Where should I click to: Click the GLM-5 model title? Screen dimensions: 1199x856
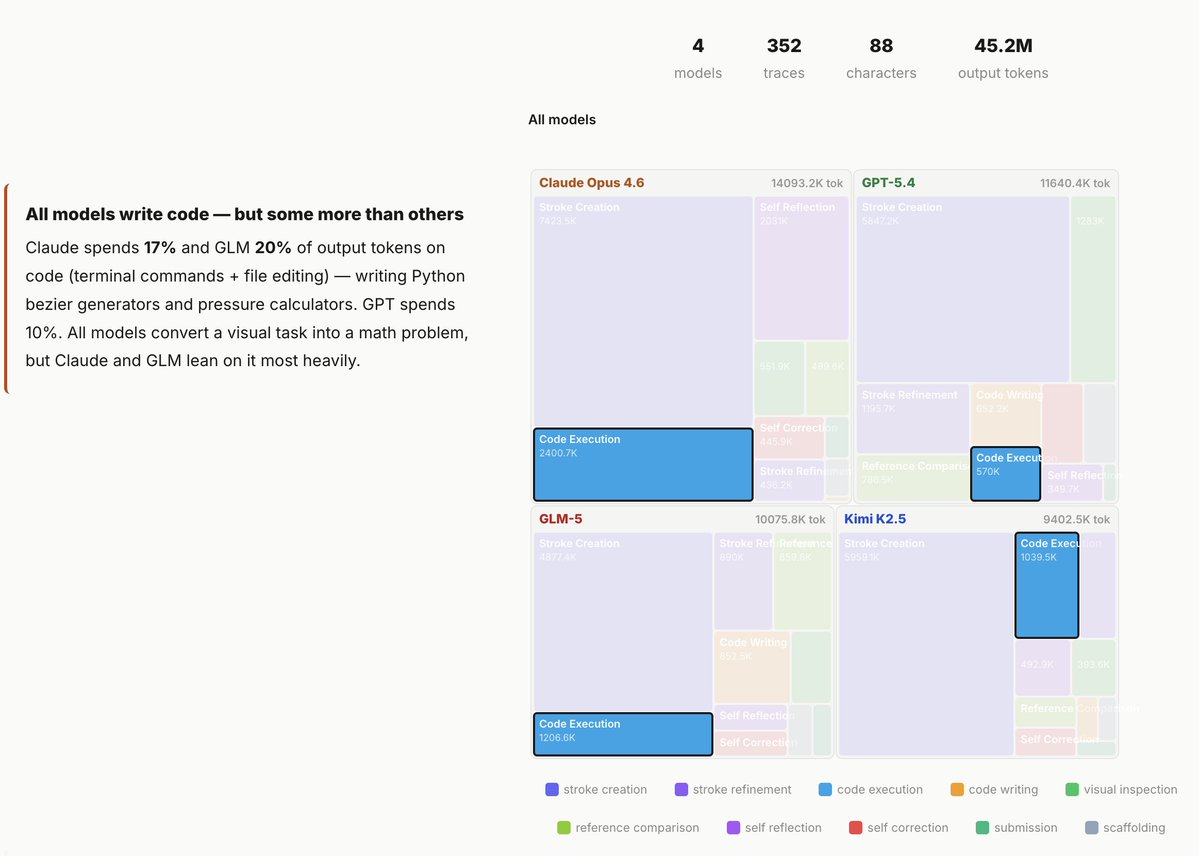(x=562, y=519)
